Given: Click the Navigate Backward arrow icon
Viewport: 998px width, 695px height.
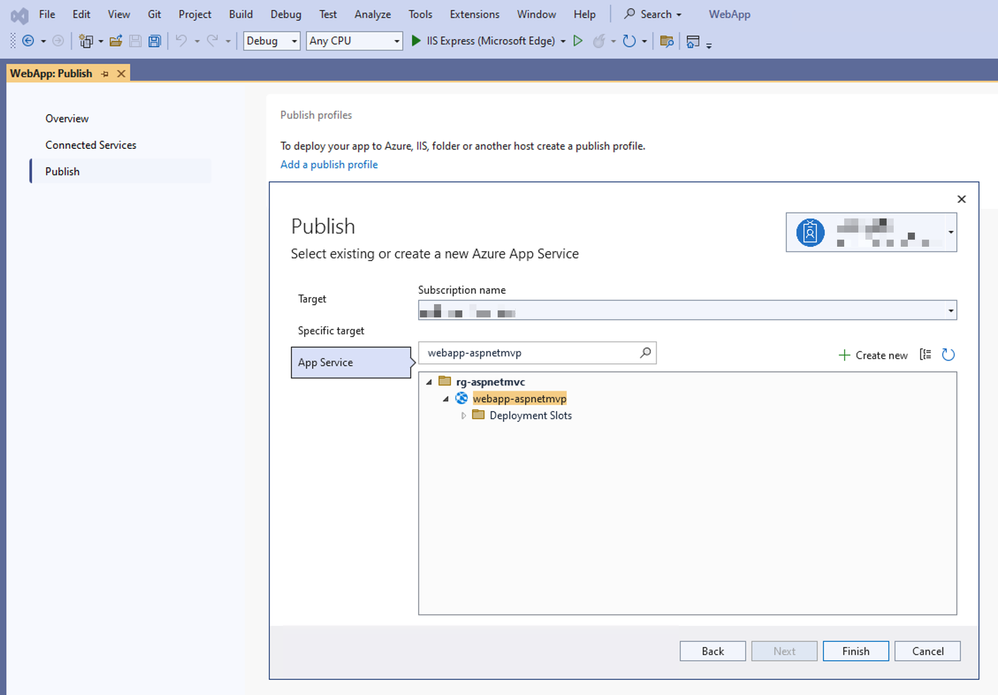Looking at the screenshot, I should pyautogui.click(x=28, y=41).
